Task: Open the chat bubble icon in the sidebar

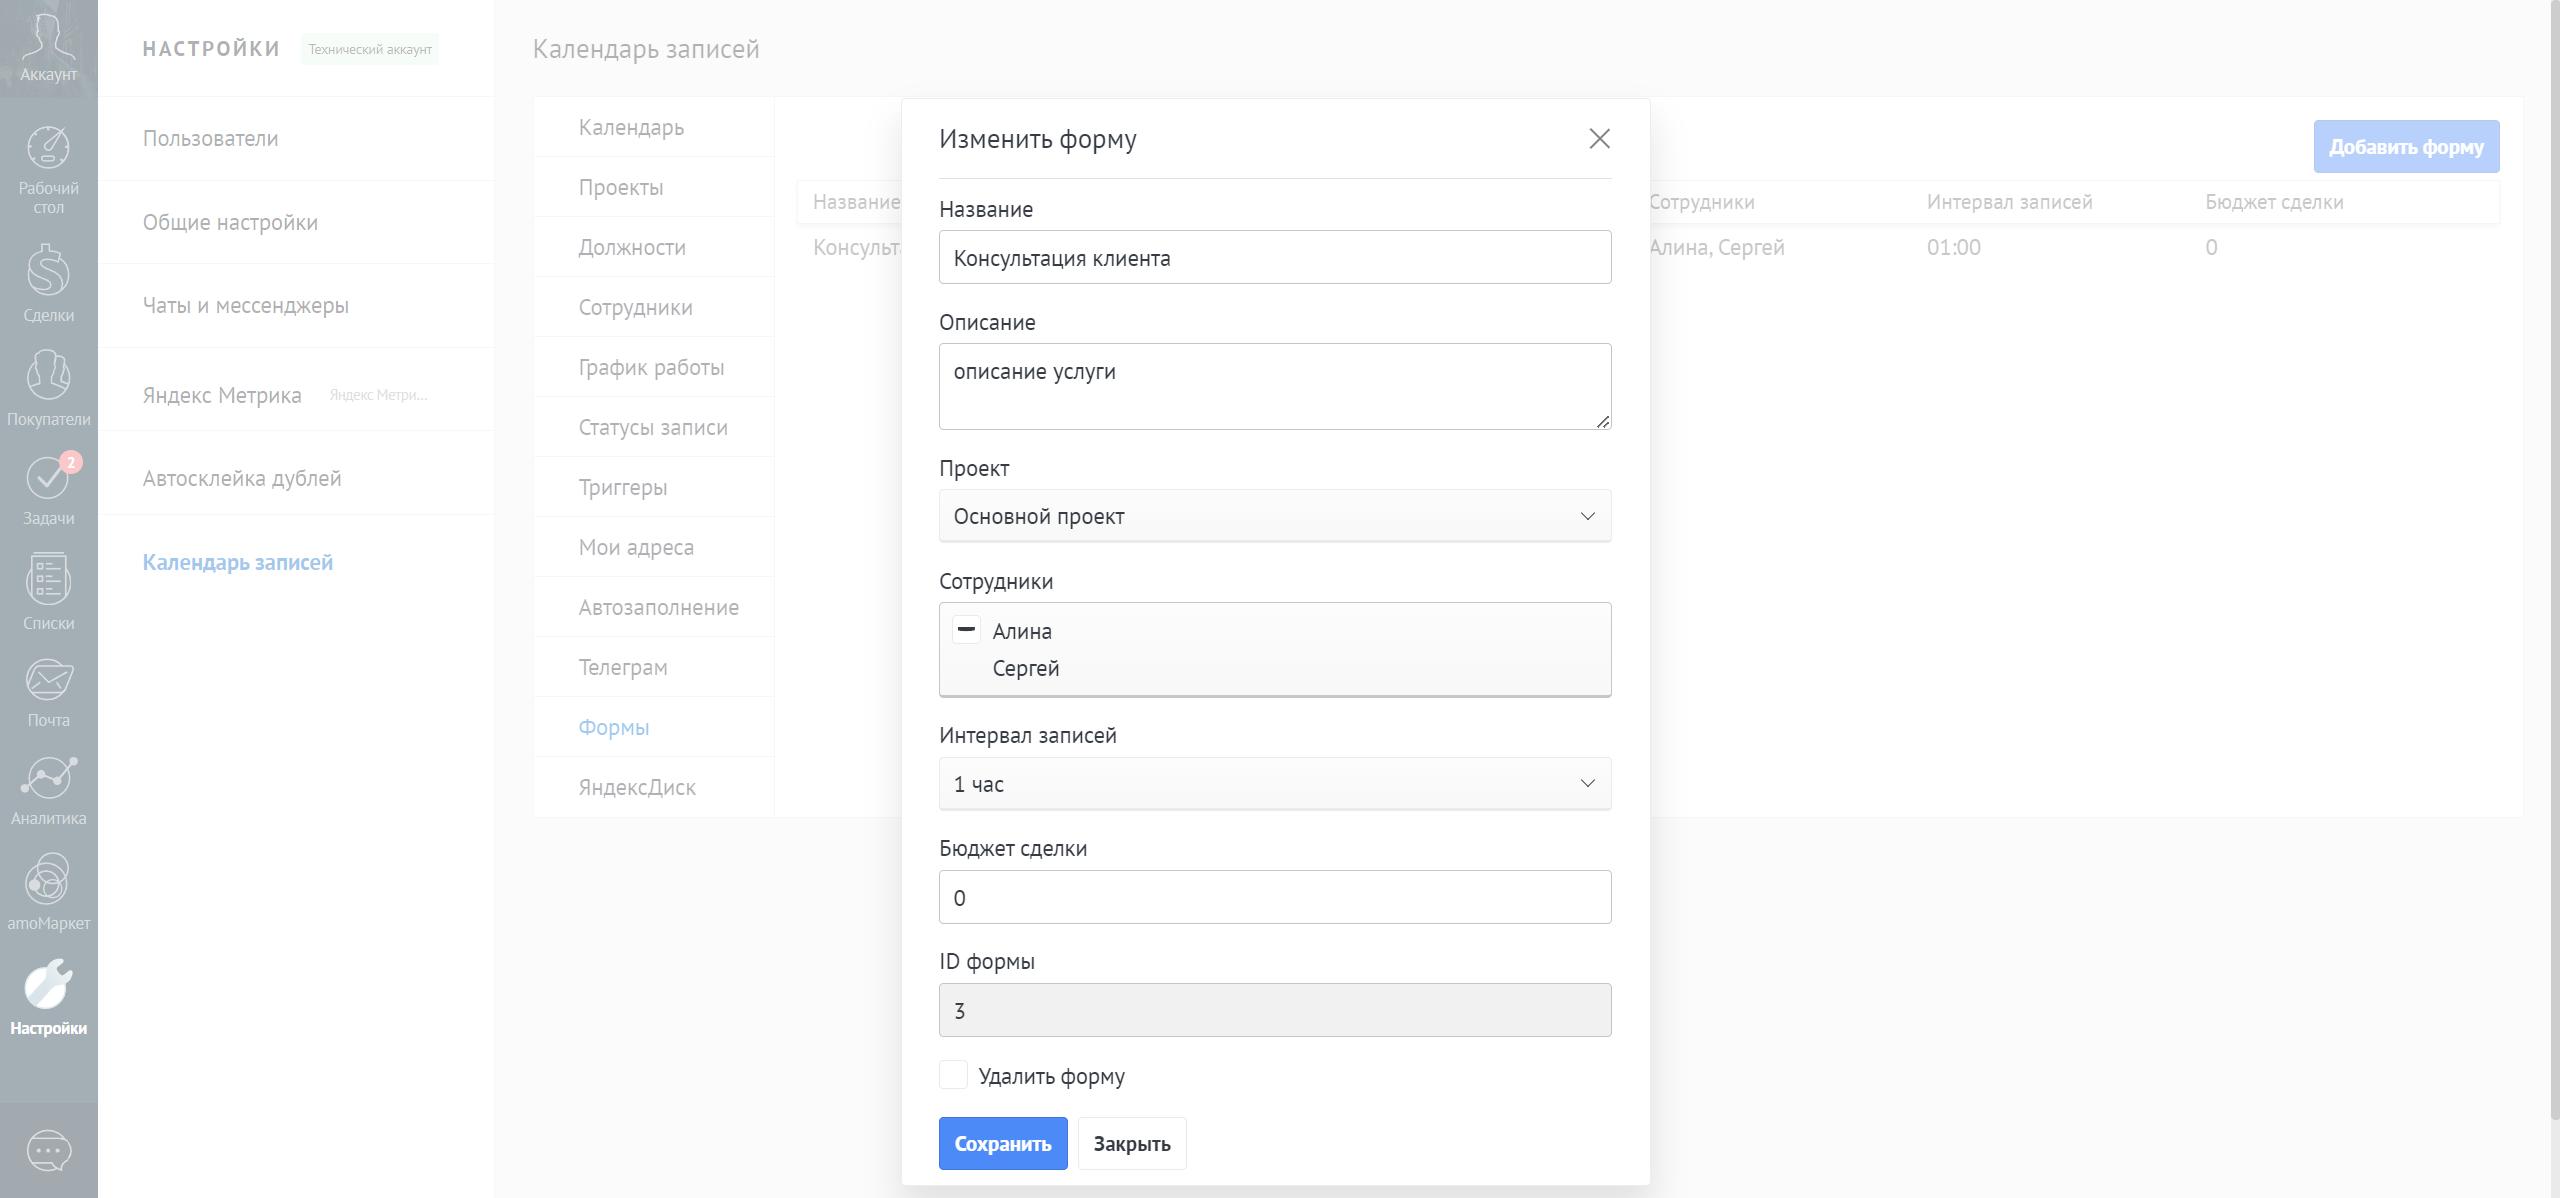Action: coord(48,1150)
